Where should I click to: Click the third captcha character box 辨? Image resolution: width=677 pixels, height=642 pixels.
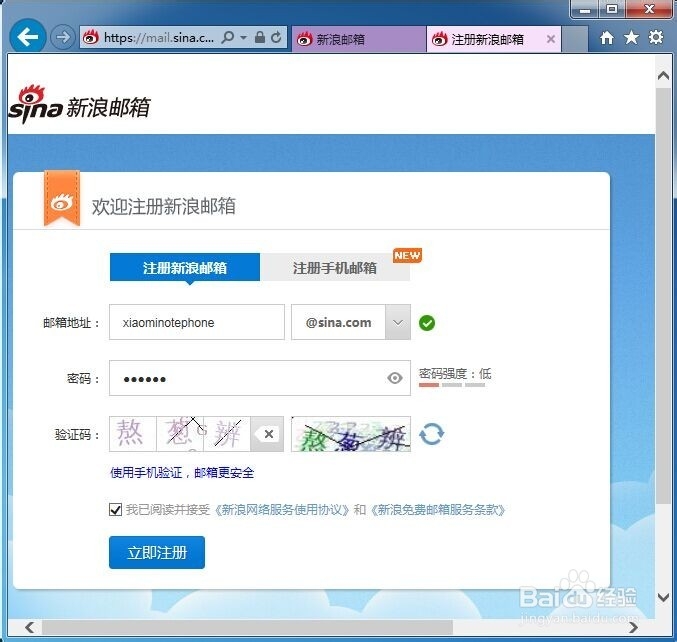tap(227, 434)
